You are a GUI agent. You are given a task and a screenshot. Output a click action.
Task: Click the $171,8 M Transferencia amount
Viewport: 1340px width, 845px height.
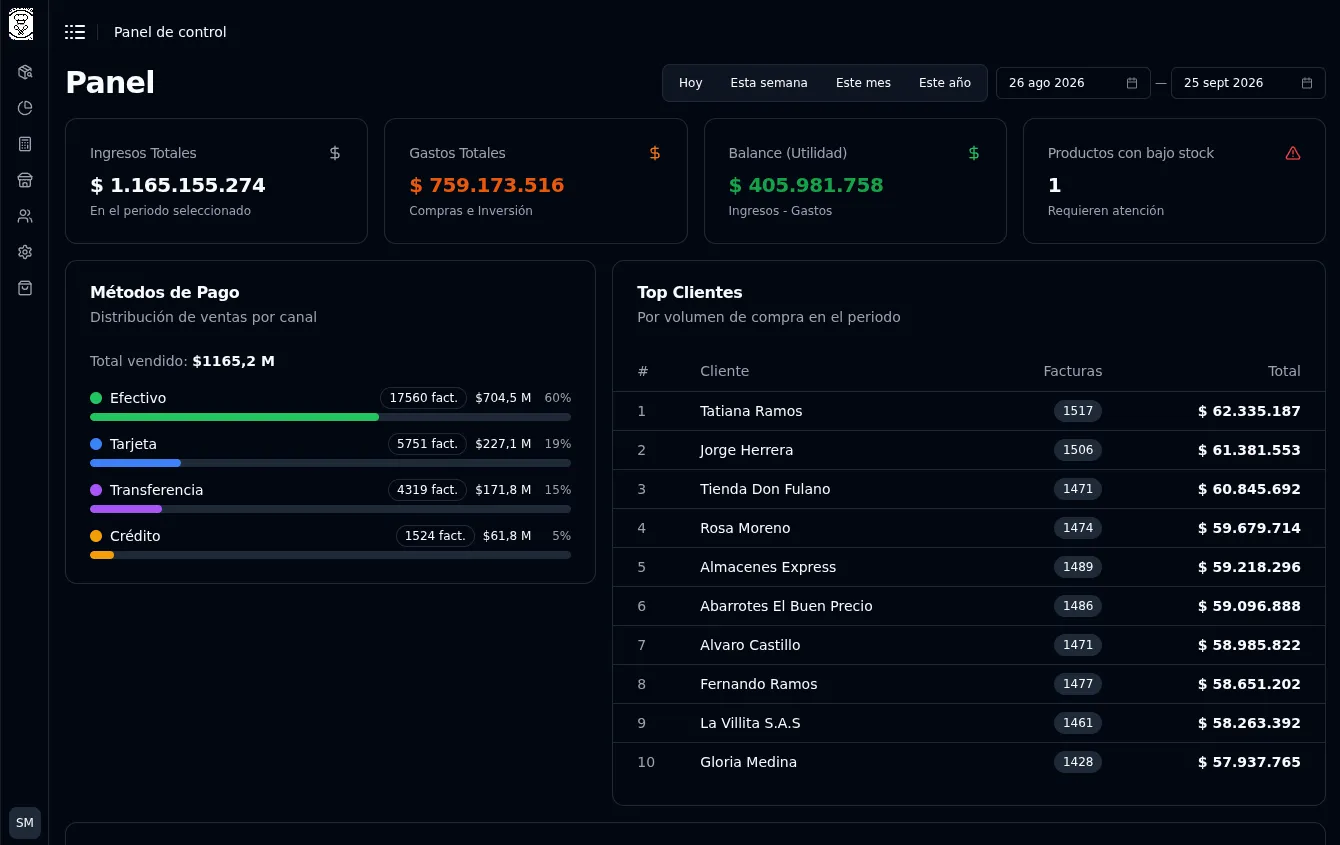click(503, 490)
